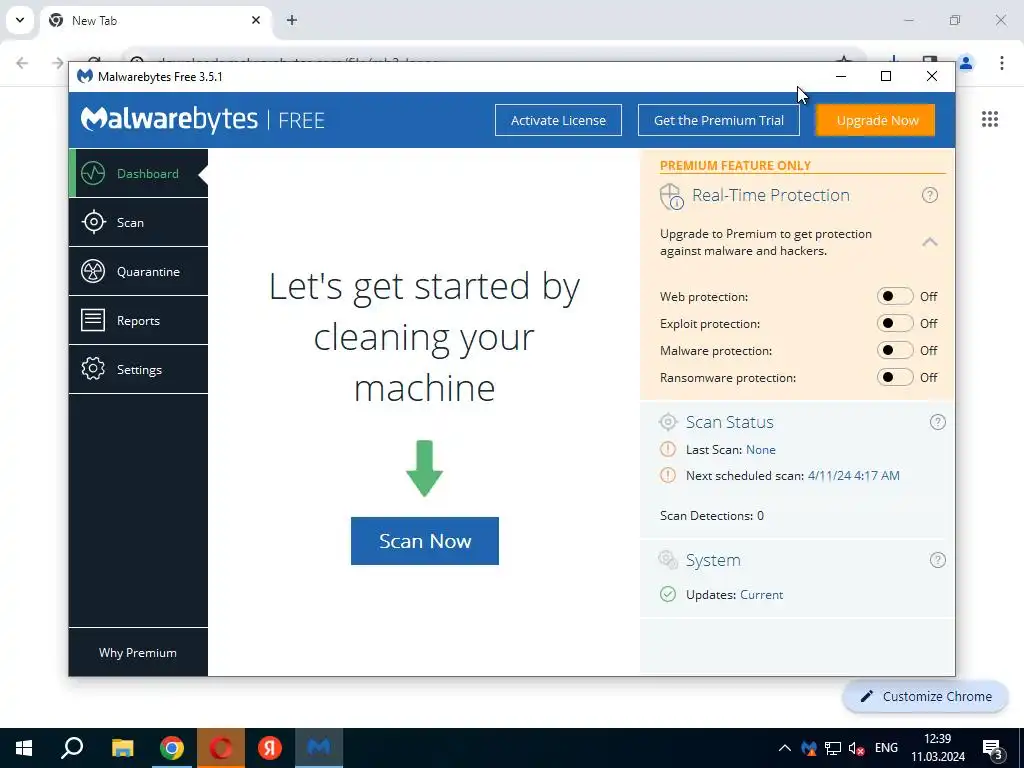Open File Explorer from taskbar
Image resolution: width=1024 pixels, height=768 pixels.
click(x=122, y=748)
